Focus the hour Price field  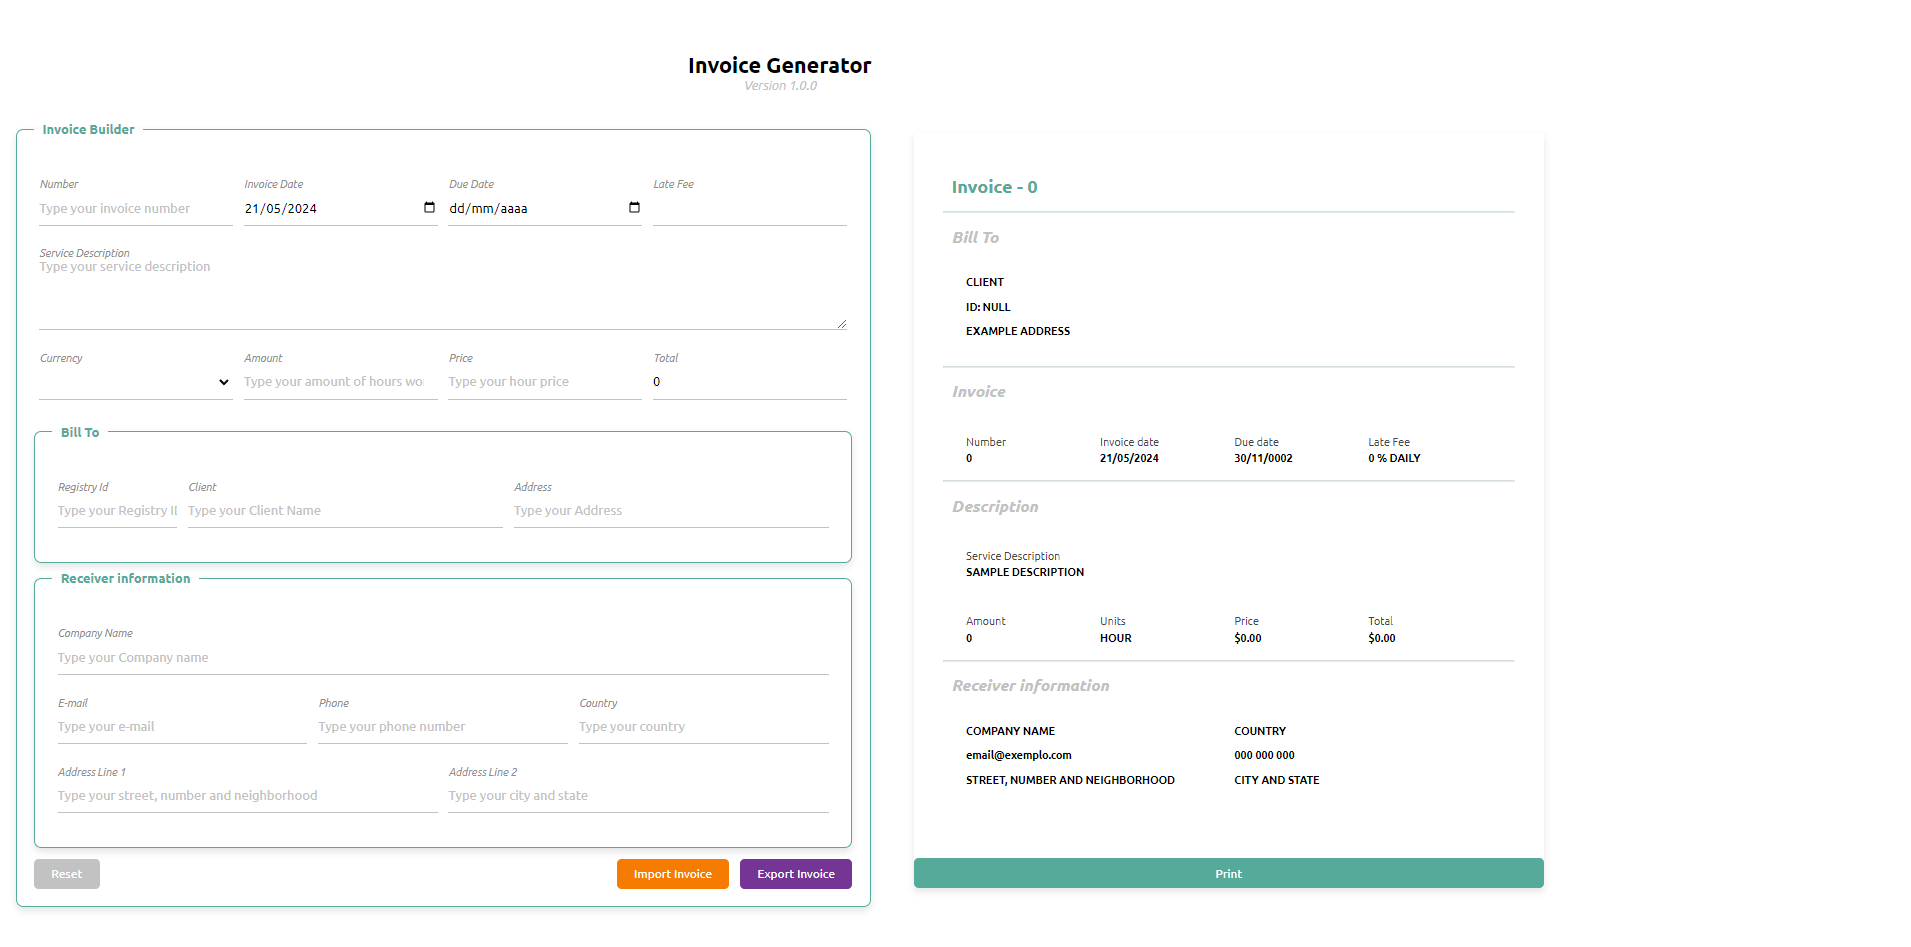(545, 382)
